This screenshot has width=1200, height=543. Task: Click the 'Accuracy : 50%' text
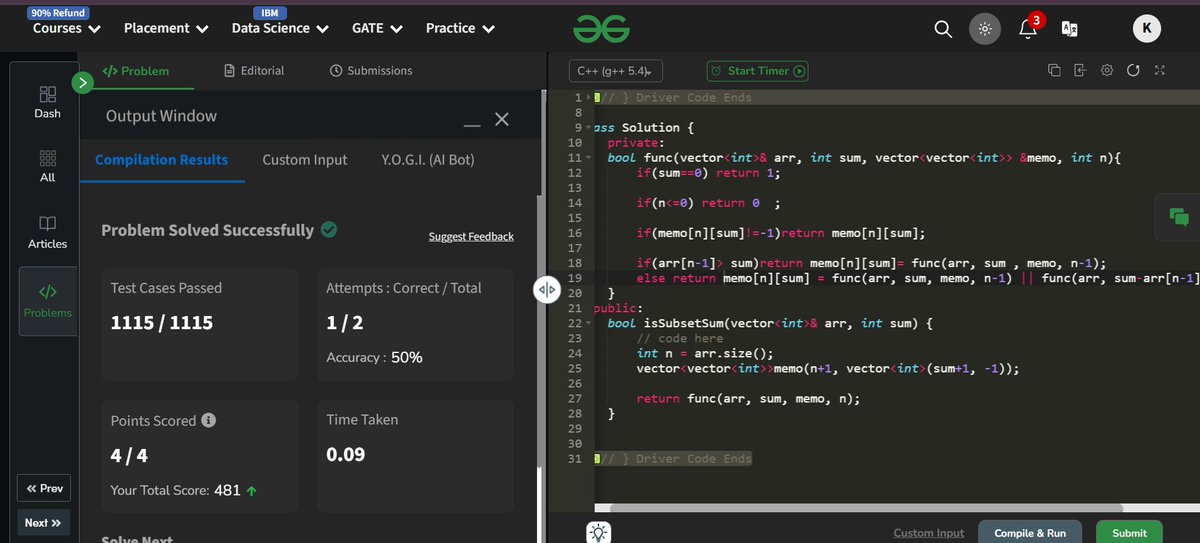click(374, 357)
